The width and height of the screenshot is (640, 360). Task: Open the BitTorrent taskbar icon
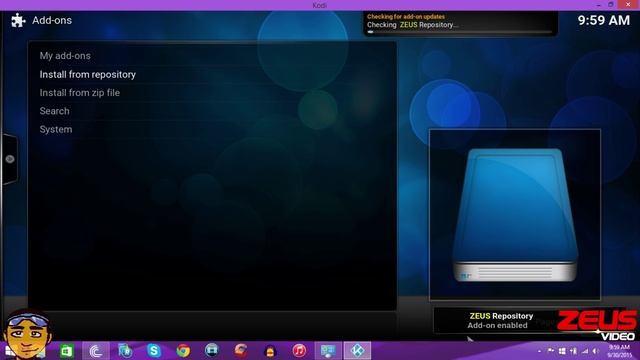pos(96,351)
